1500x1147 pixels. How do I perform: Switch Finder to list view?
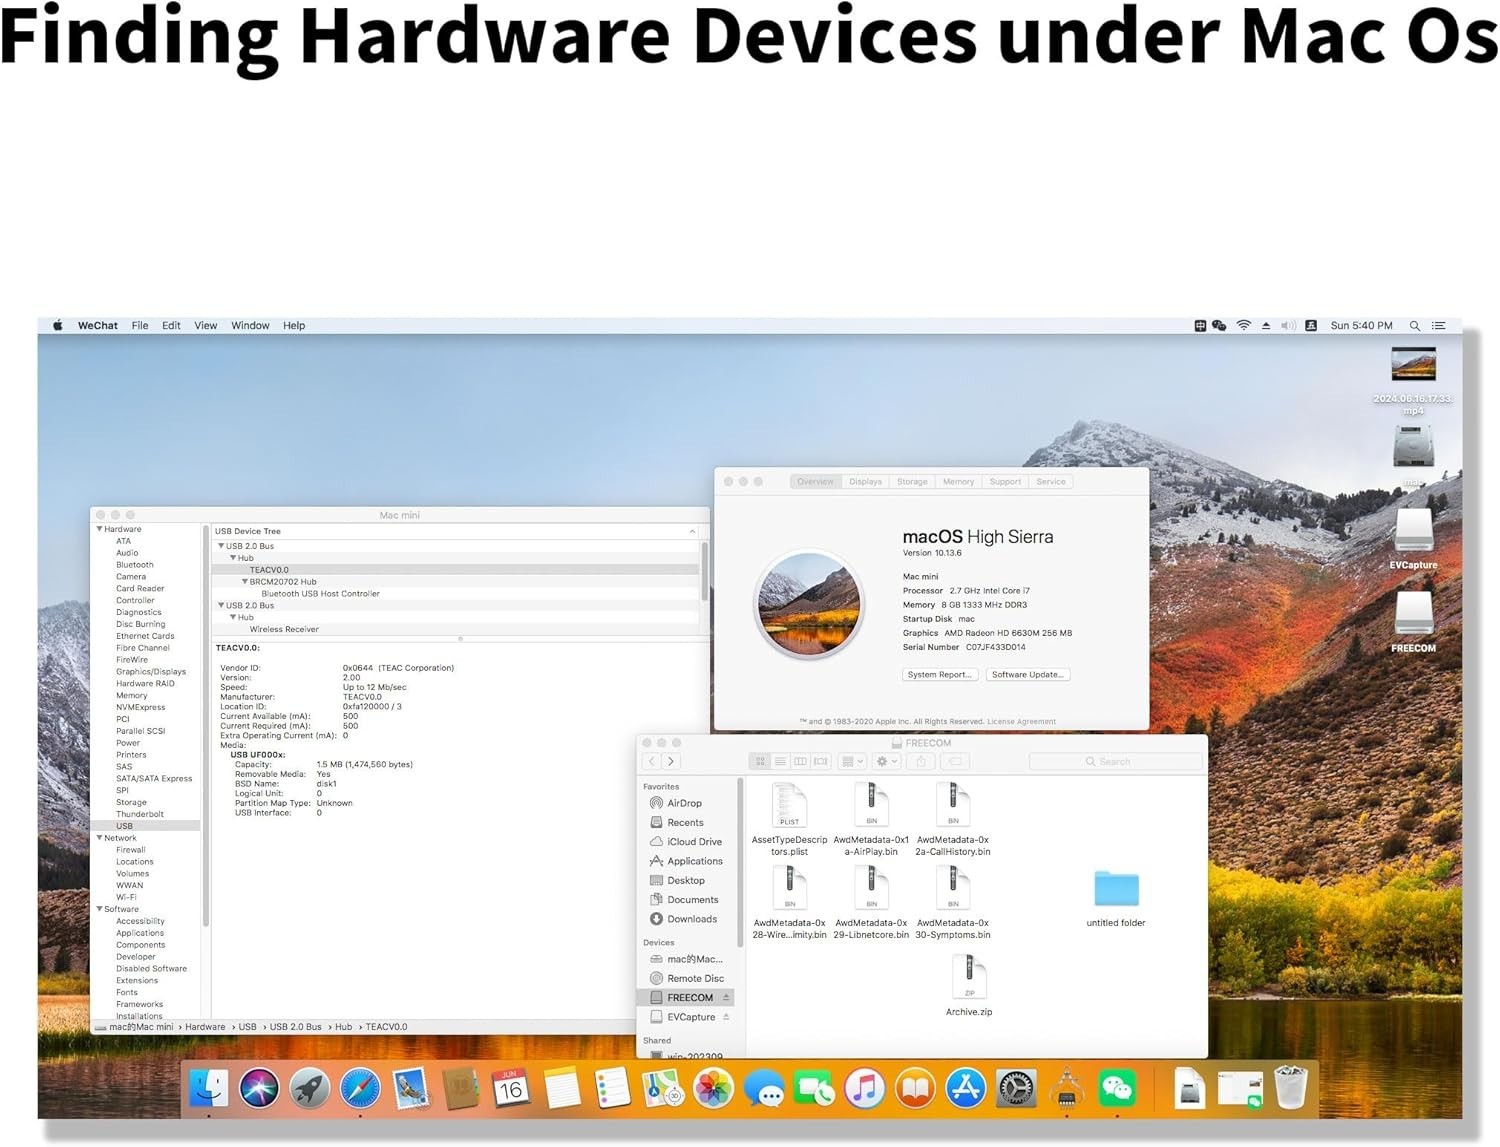tap(780, 762)
